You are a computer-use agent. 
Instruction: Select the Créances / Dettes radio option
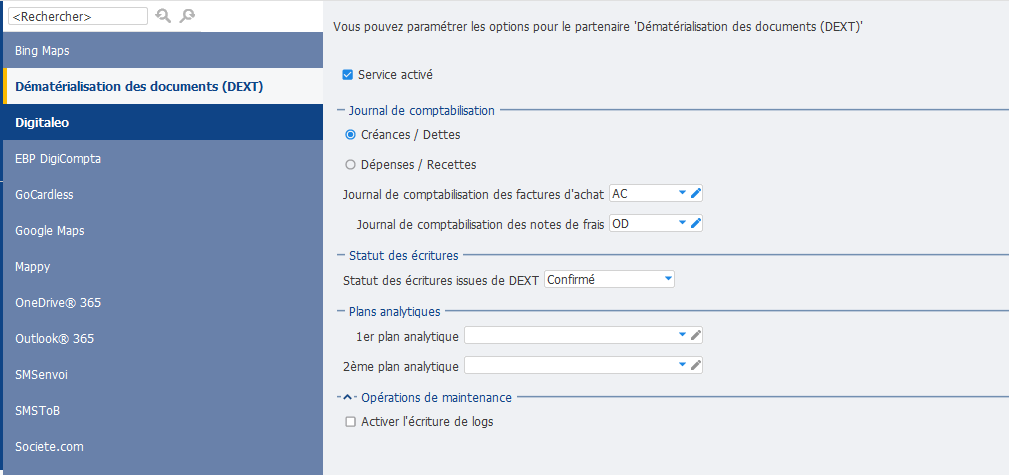[351, 135]
